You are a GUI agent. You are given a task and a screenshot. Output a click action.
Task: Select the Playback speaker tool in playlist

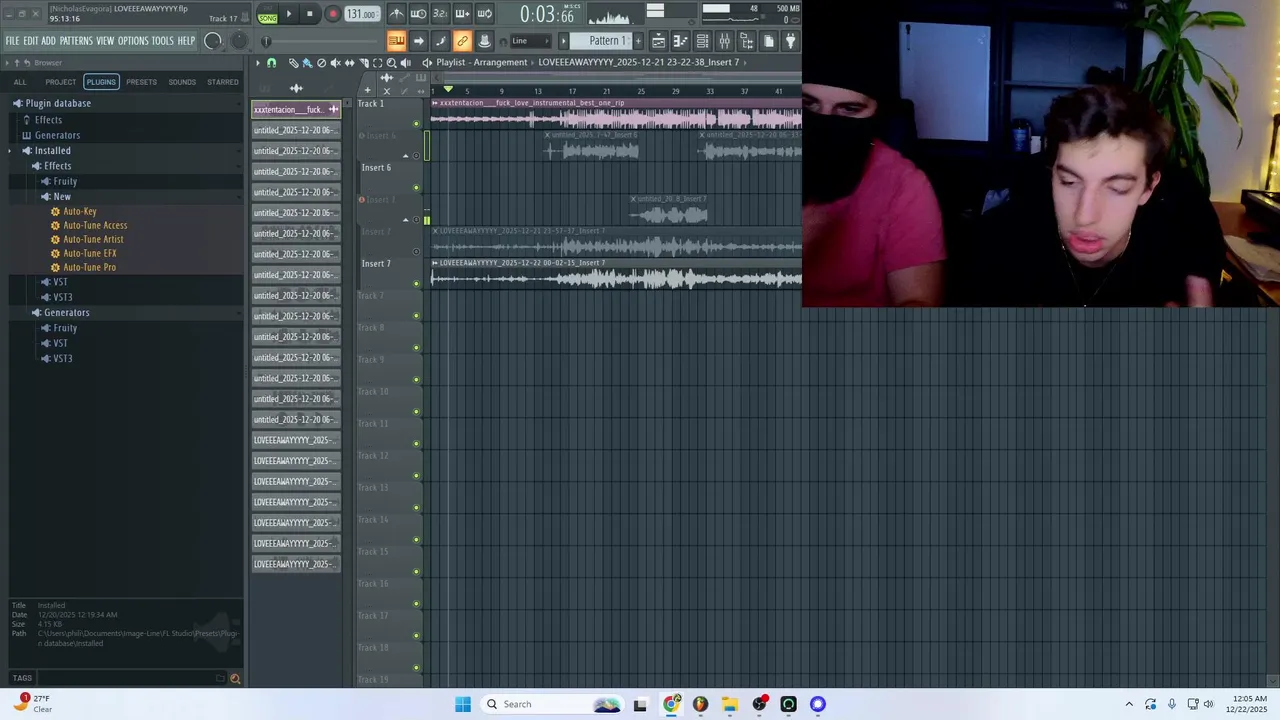point(405,63)
